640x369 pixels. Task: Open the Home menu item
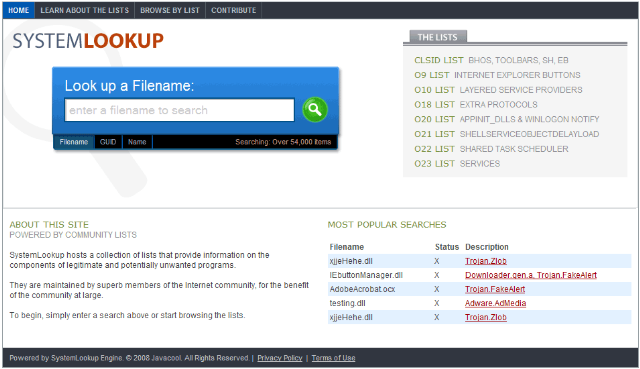coord(18,10)
